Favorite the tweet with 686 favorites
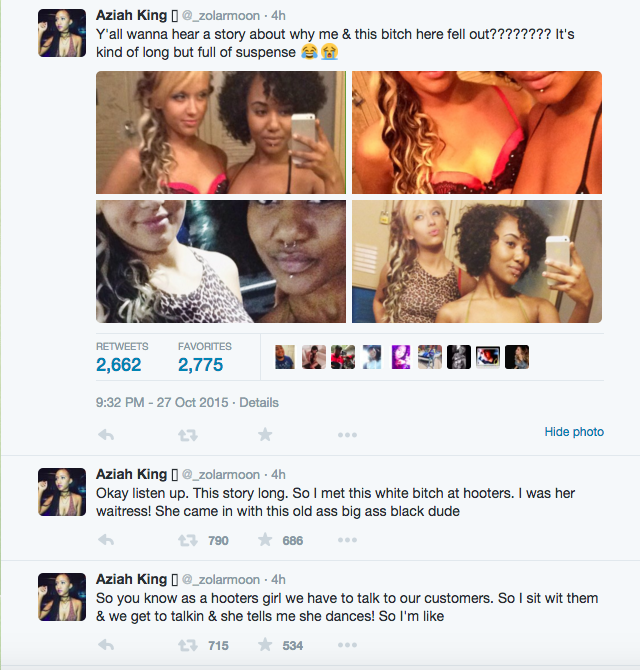This screenshot has width=640, height=670. pos(265,540)
